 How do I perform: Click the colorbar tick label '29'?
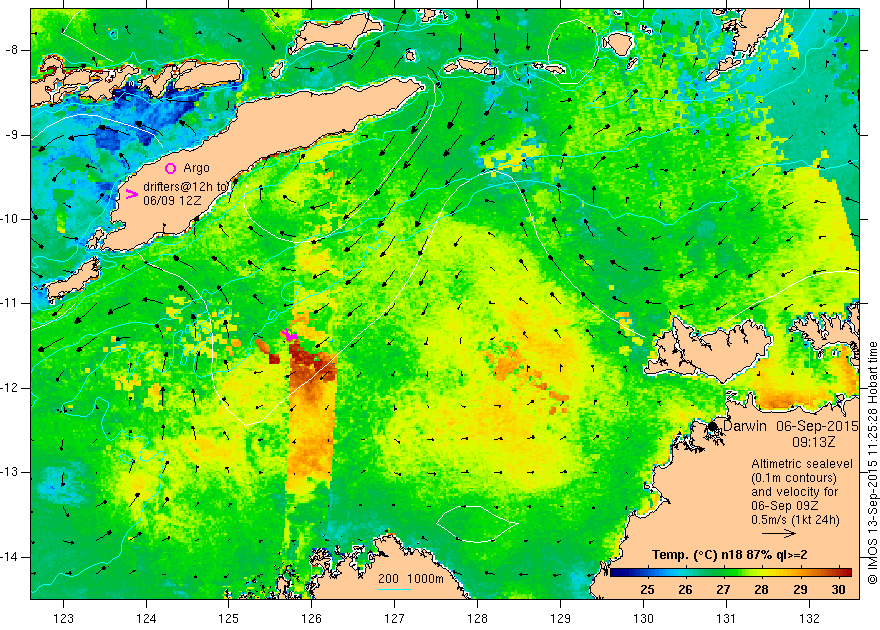tap(800, 590)
